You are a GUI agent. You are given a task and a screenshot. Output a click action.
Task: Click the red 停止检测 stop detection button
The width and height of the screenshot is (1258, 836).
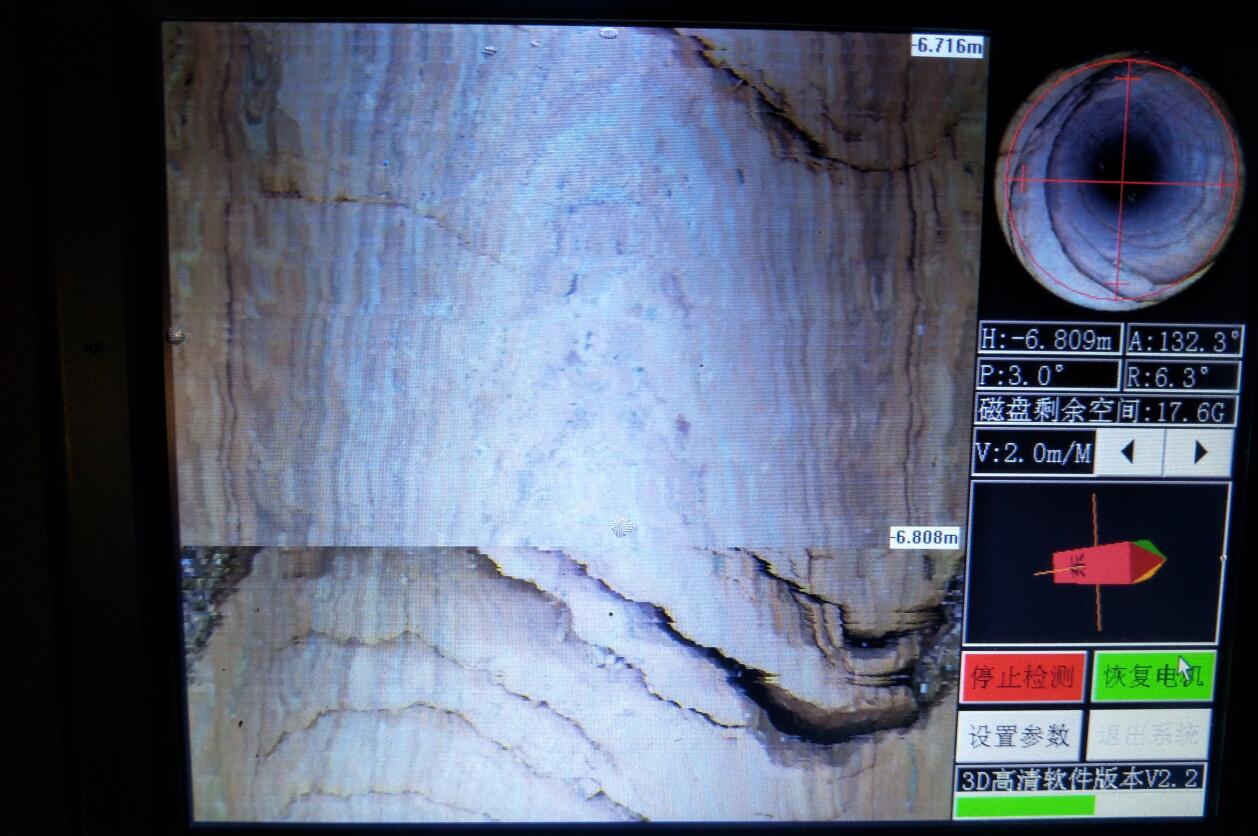[x=1023, y=677]
